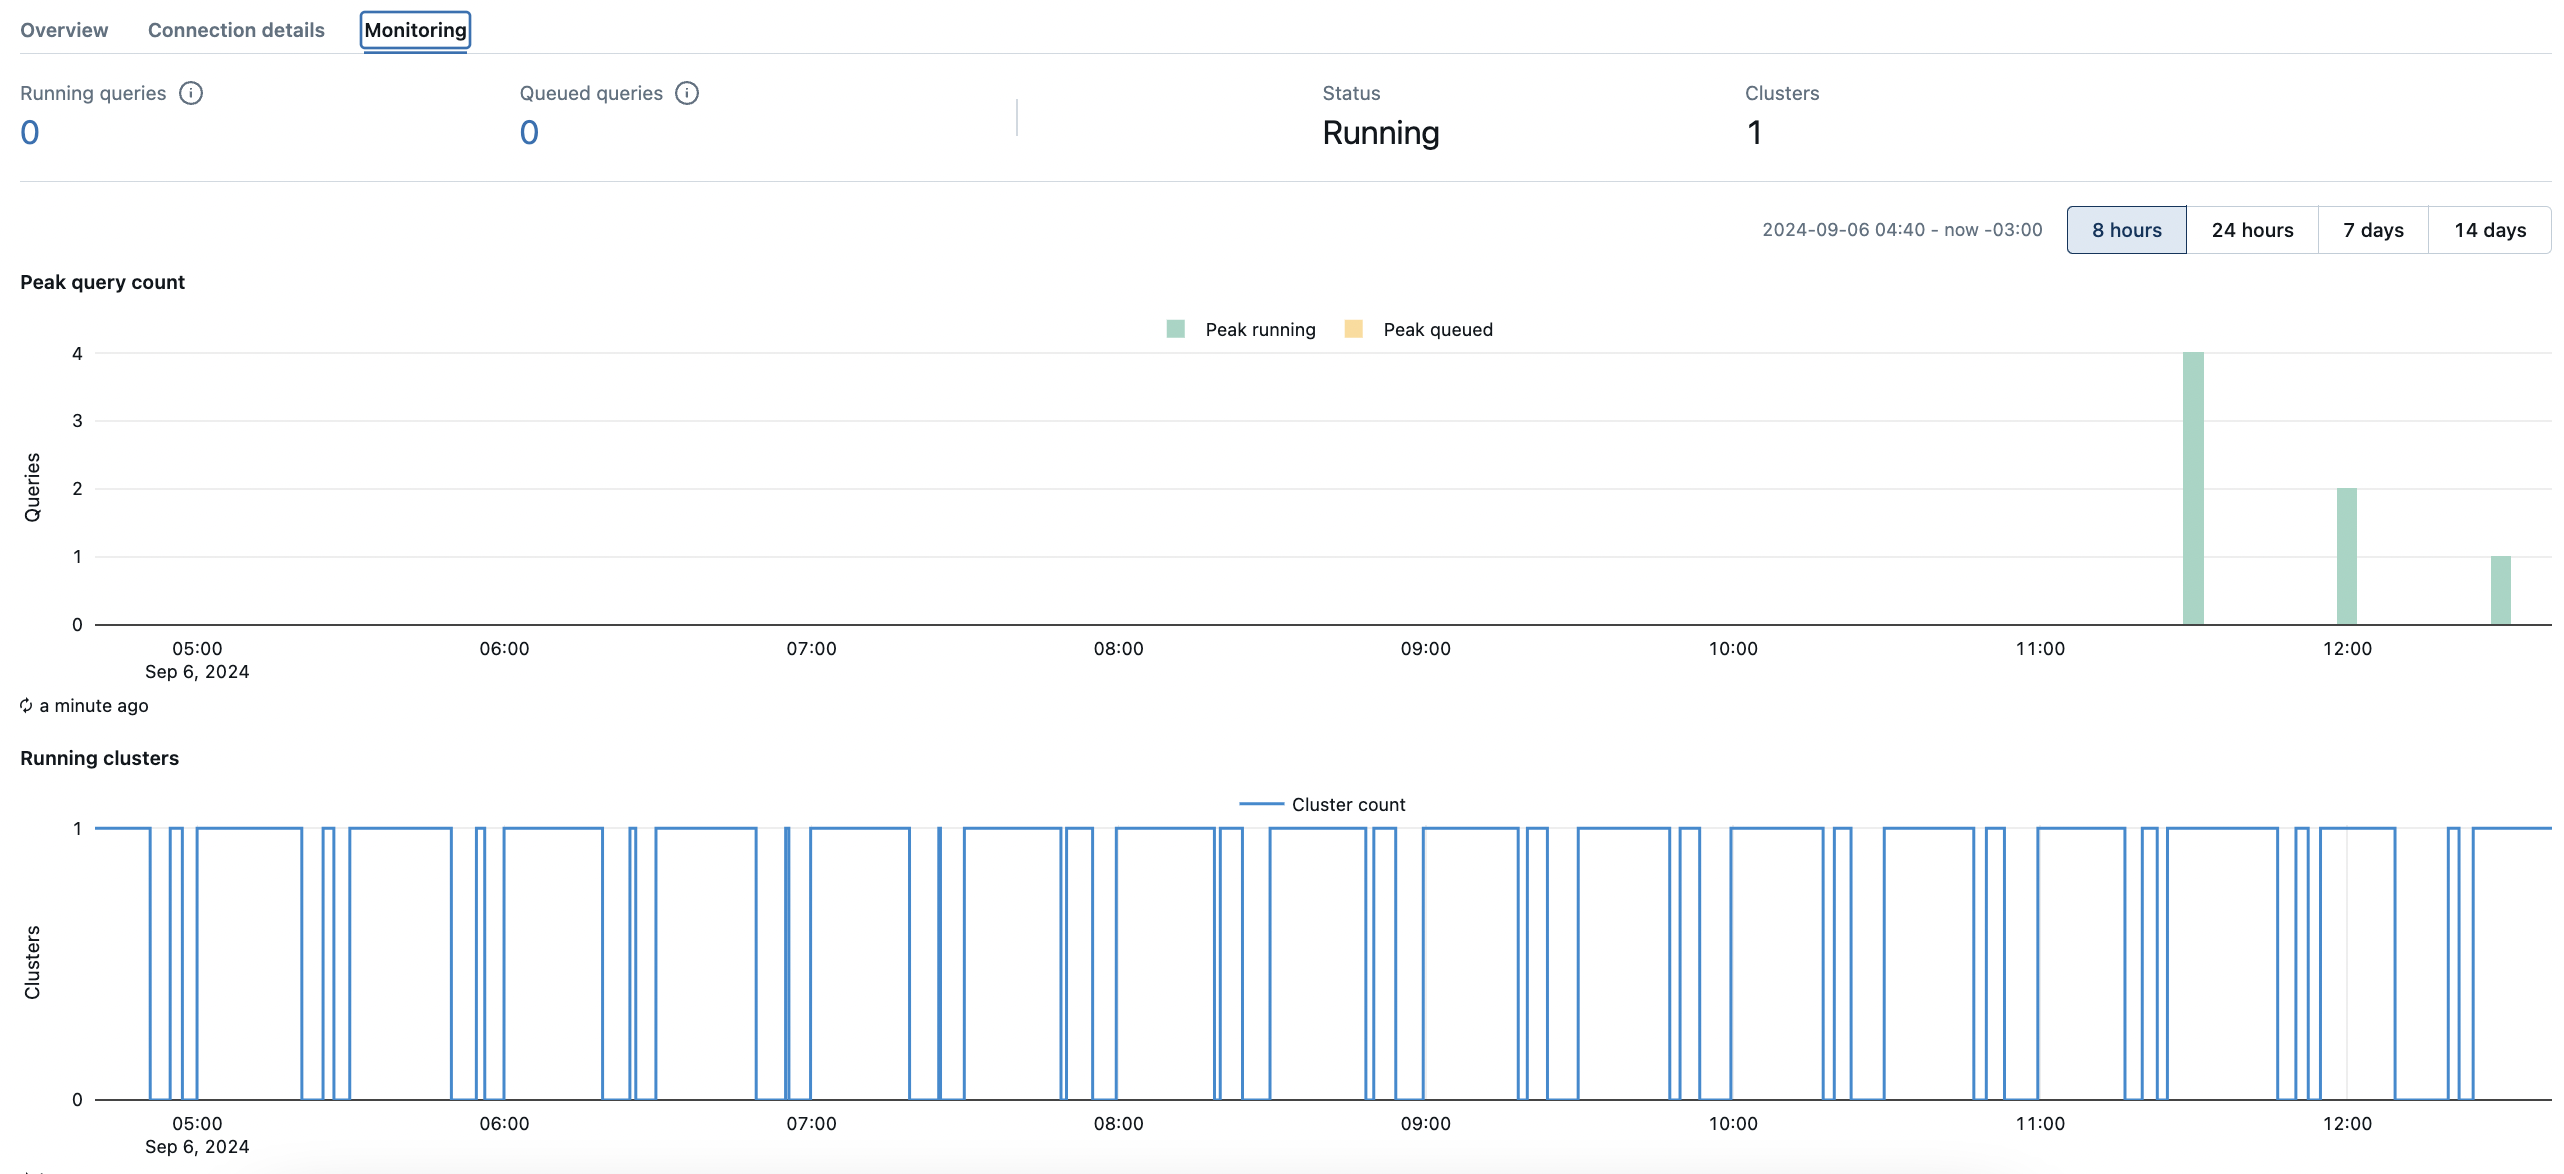Select the 8 hours time range
The height and width of the screenshot is (1174, 2564).
(x=2126, y=230)
